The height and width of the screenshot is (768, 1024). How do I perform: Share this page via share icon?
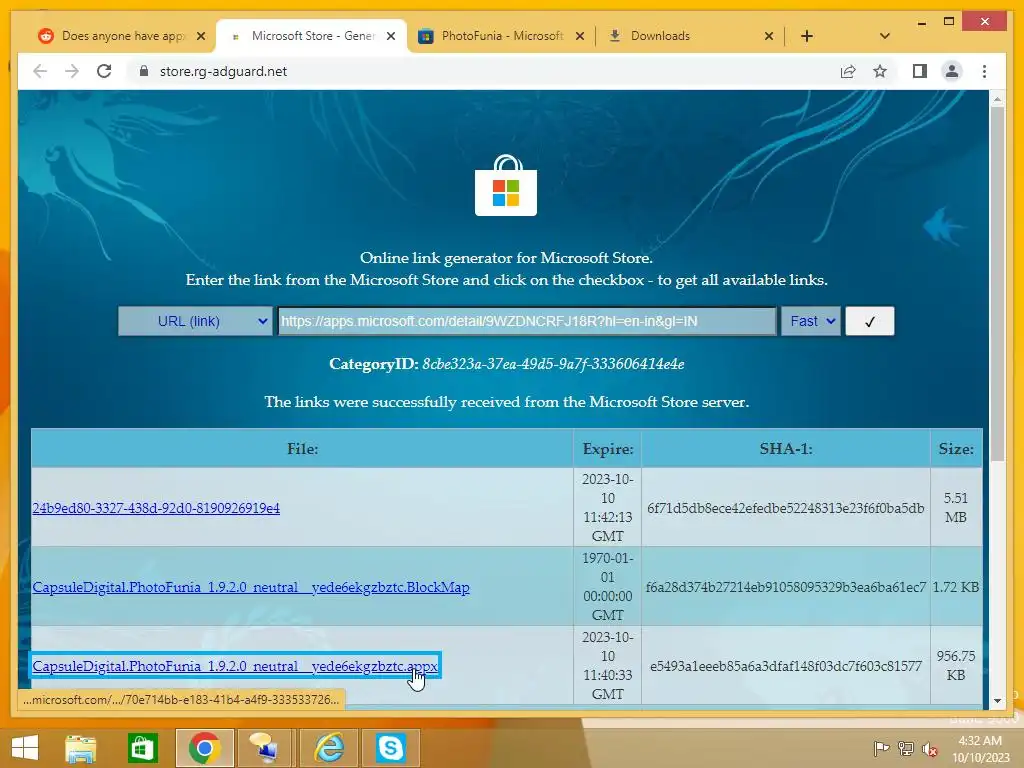pos(848,71)
